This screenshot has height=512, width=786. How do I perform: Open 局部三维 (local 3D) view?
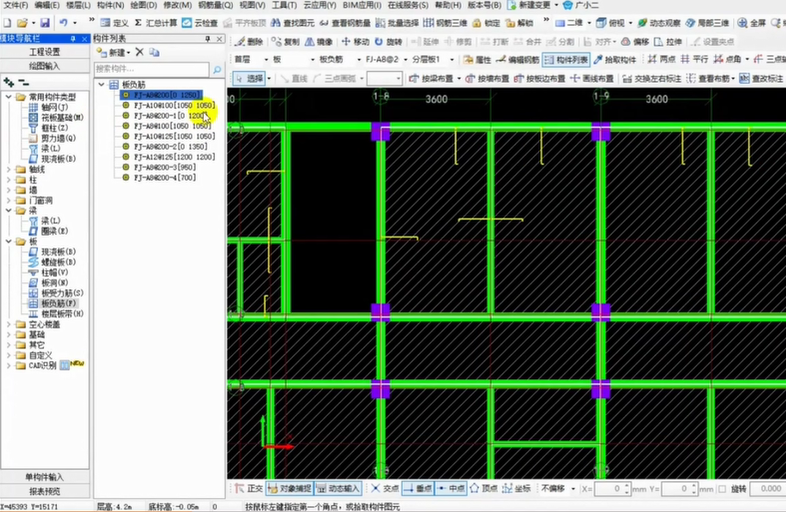[707, 23]
